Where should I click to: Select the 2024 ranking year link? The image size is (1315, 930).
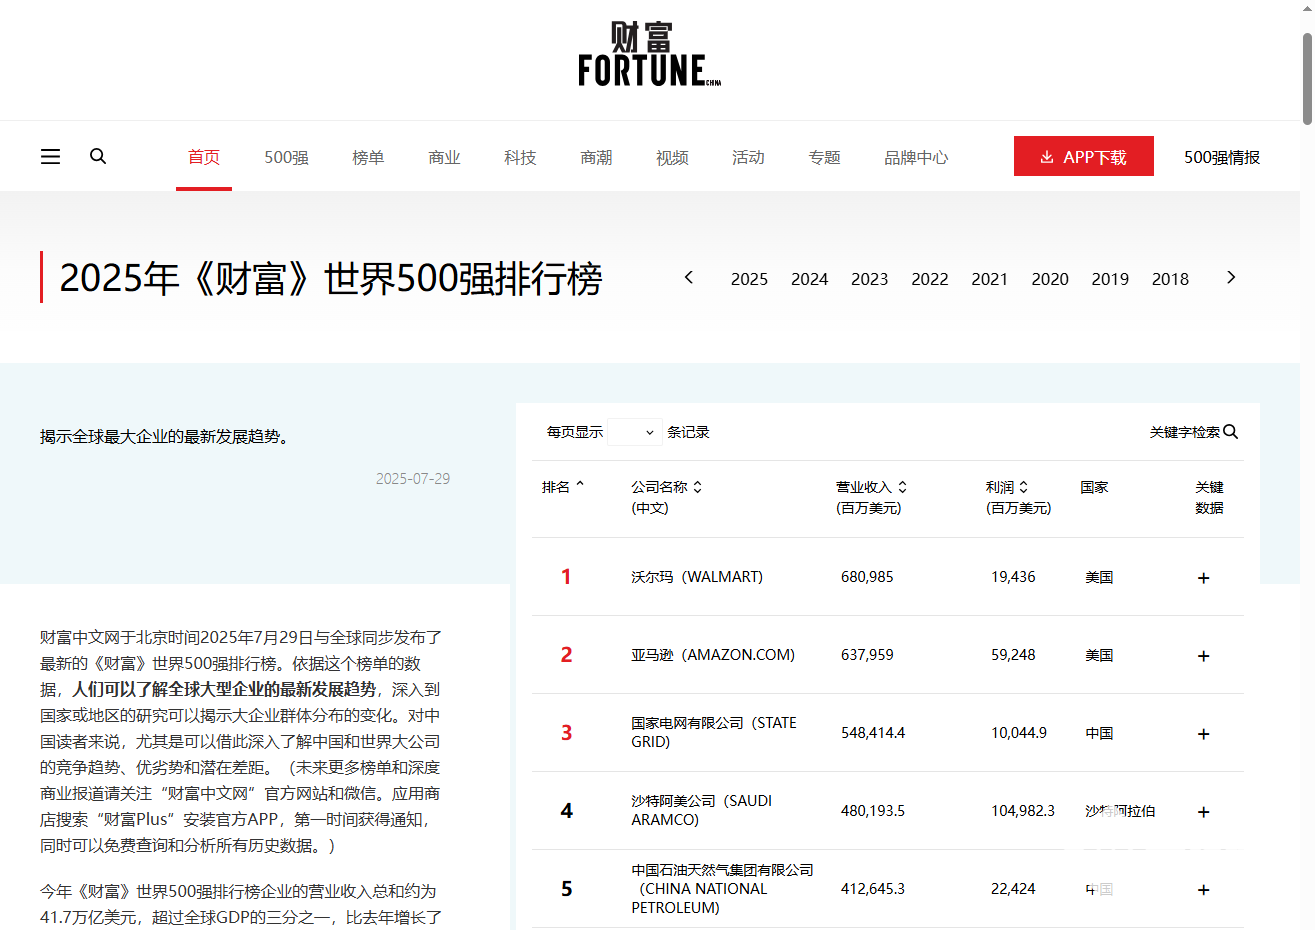tap(809, 279)
